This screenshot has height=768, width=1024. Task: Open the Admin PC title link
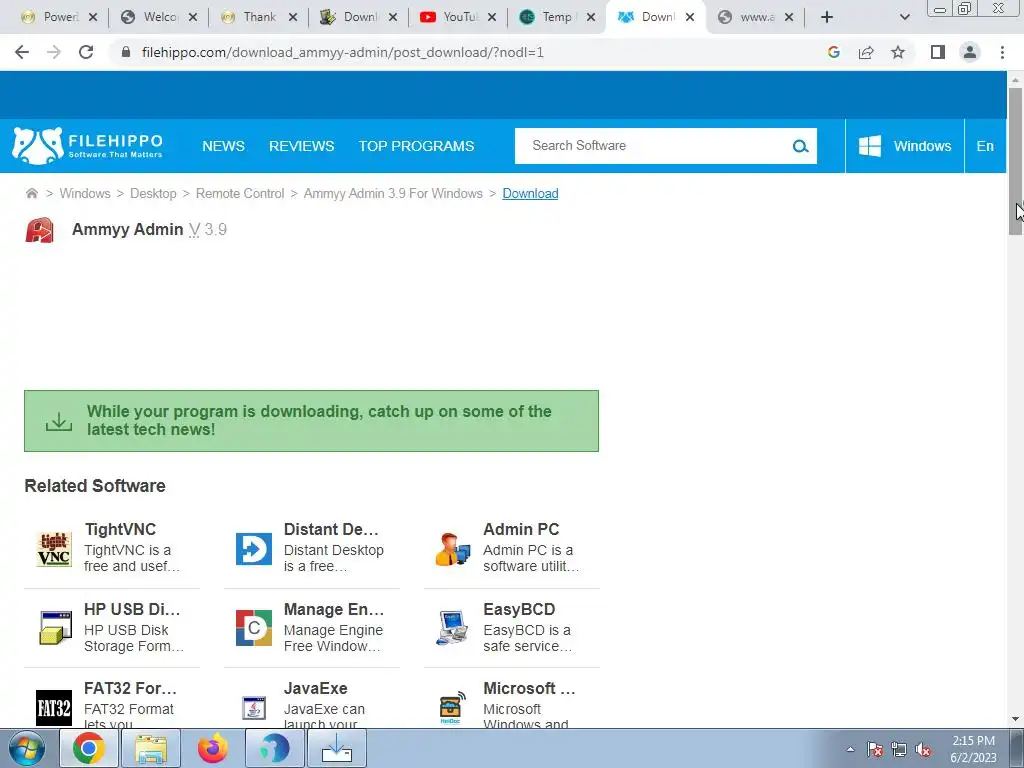(521, 529)
